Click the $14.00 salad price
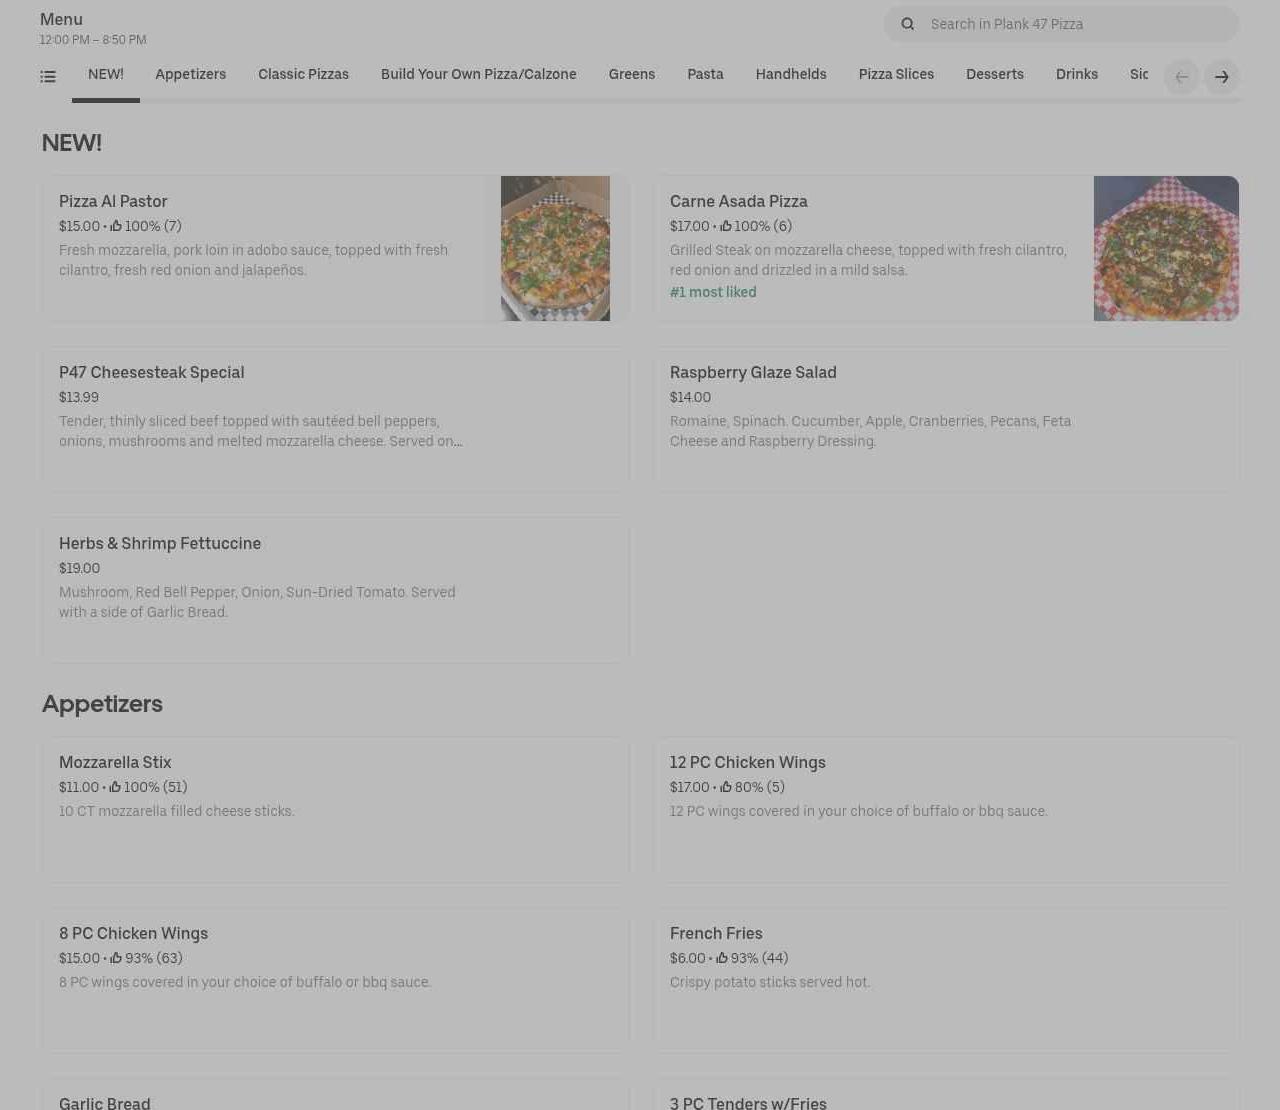The width and height of the screenshot is (1280, 1110). pyautogui.click(x=690, y=397)
